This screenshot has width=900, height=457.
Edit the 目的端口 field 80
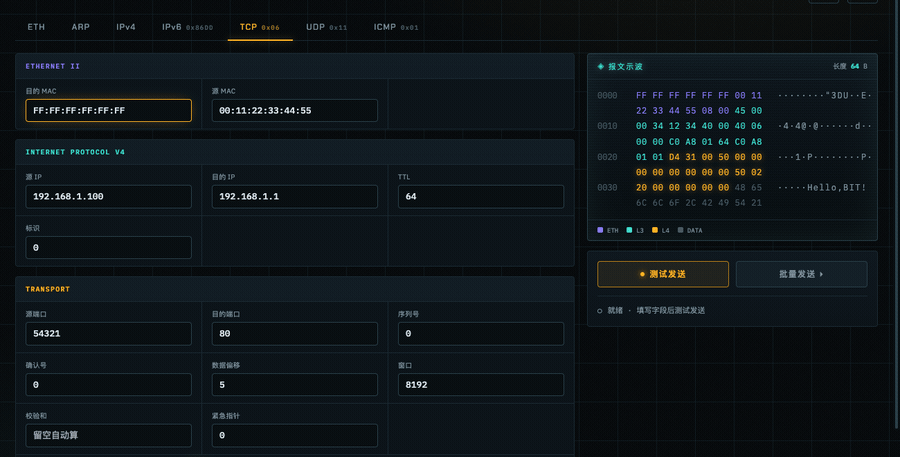point(294,334)
